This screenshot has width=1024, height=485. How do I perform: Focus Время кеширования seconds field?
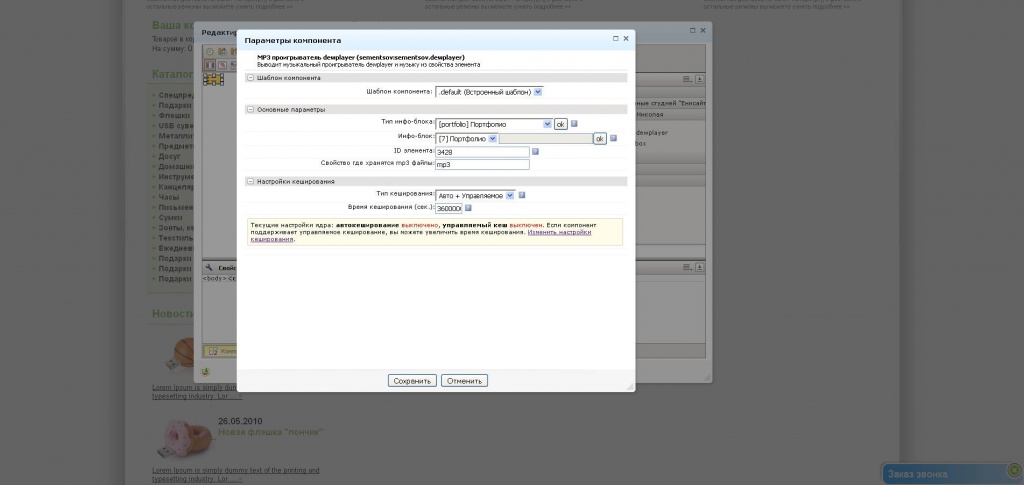pos(449,209)
